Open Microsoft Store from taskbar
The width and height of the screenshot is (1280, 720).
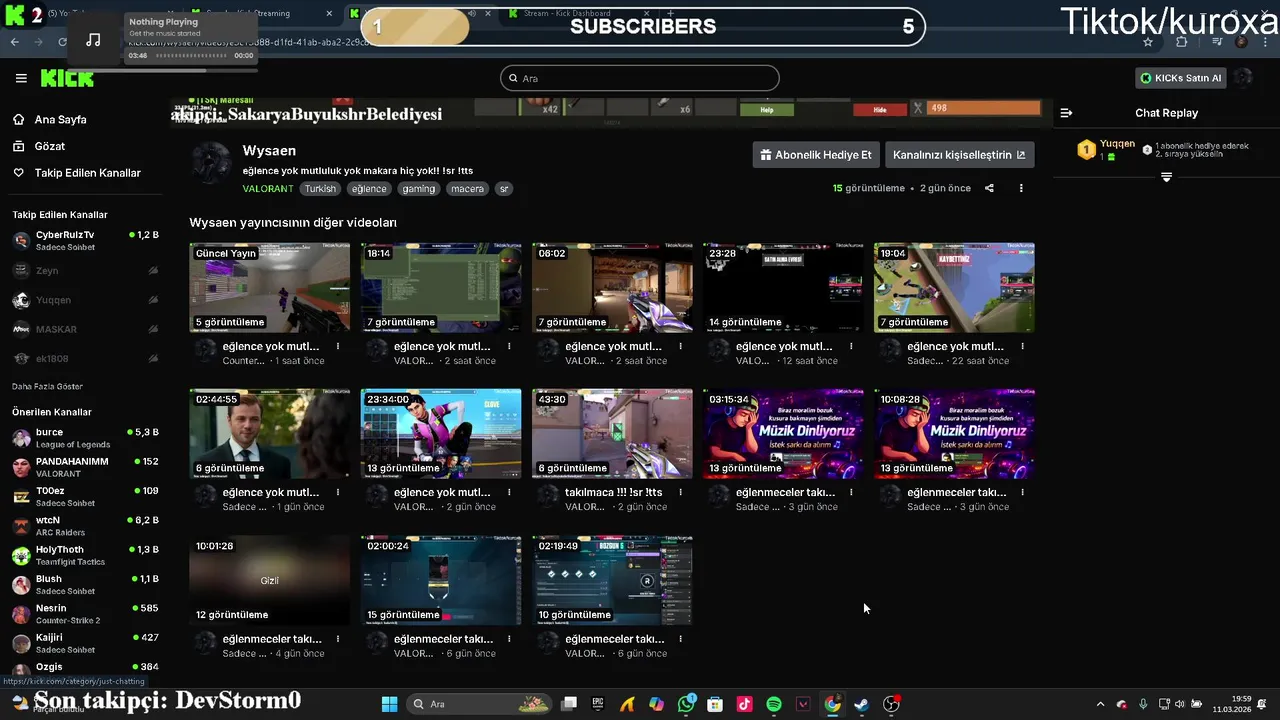click(715, 704)
